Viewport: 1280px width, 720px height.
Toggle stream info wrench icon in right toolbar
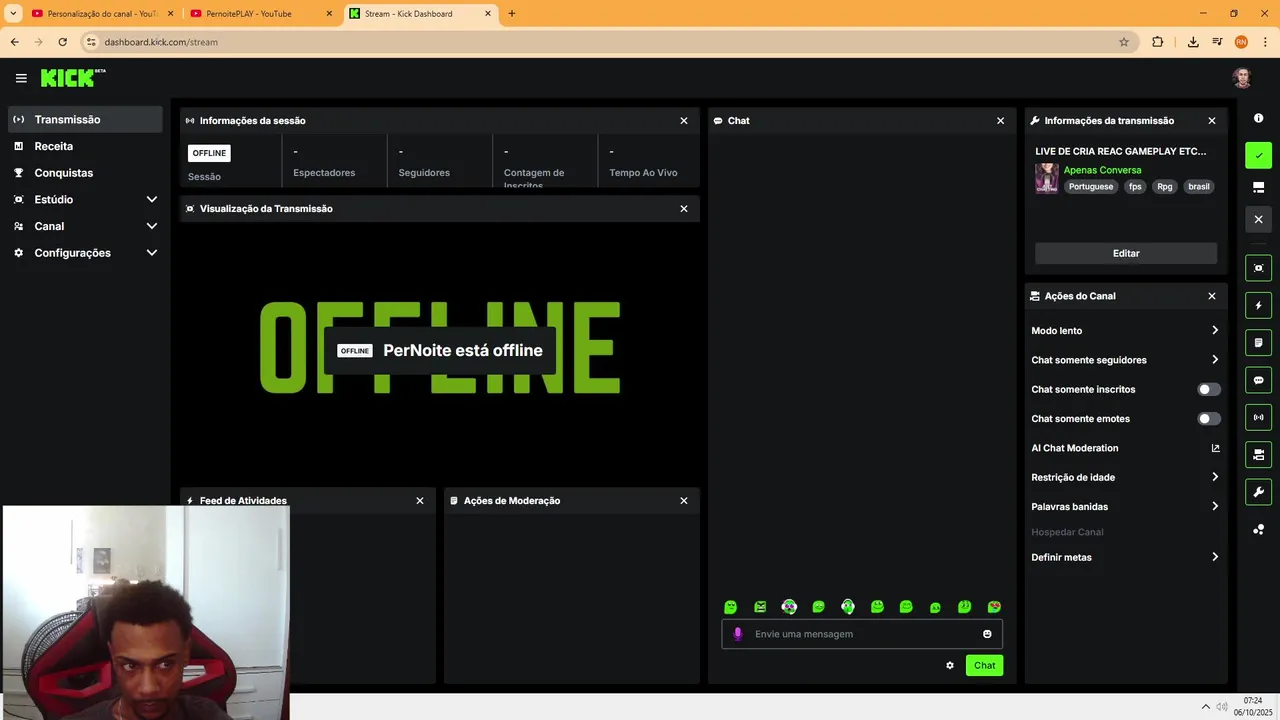click(x=1258, y=492)
